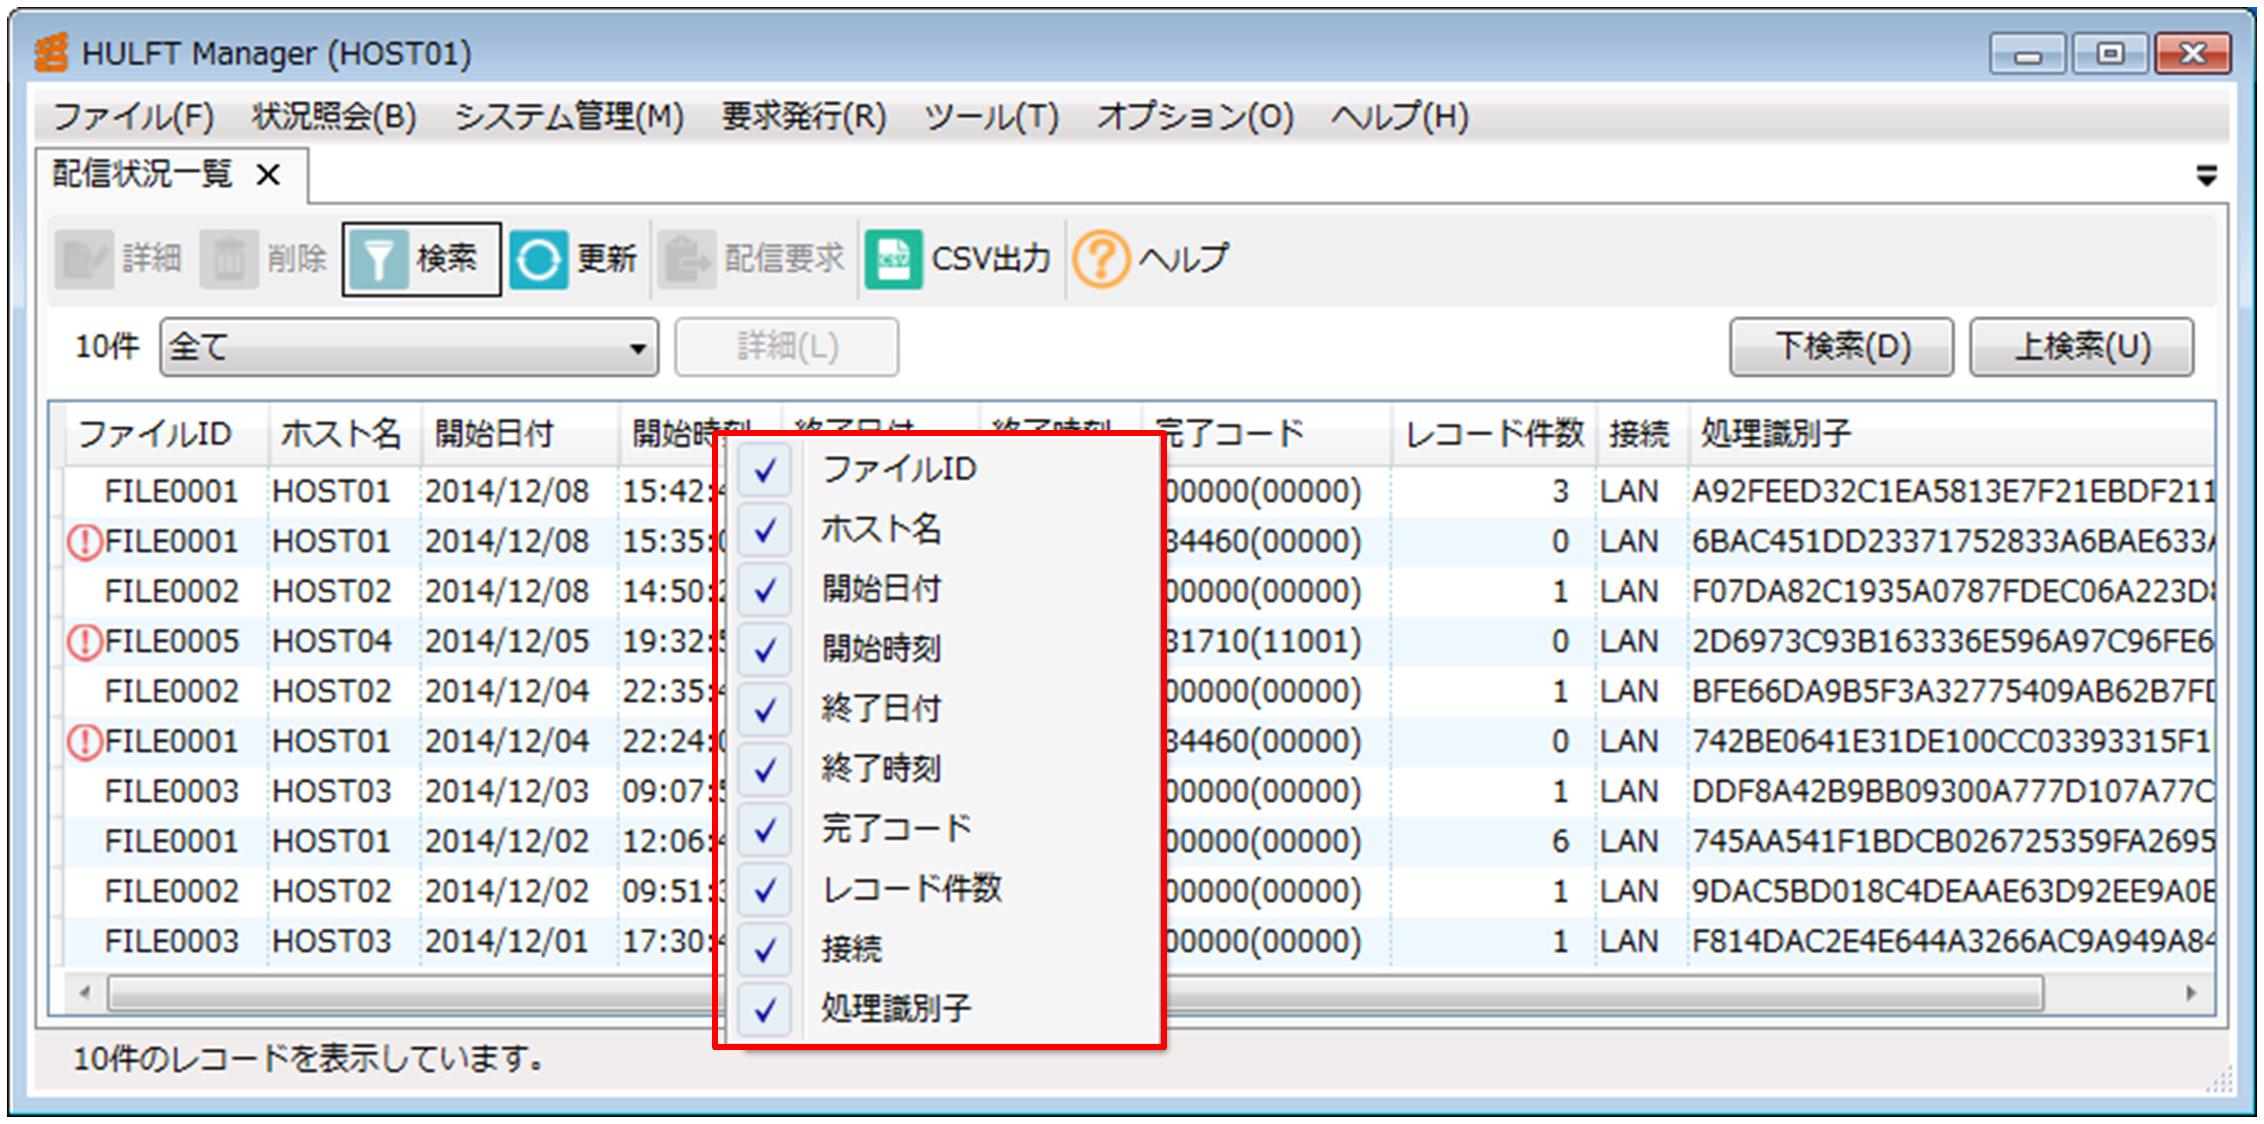Select identifier A92FEED32C1EA5813E7F21EBDF211

(x=1953, y=492)
